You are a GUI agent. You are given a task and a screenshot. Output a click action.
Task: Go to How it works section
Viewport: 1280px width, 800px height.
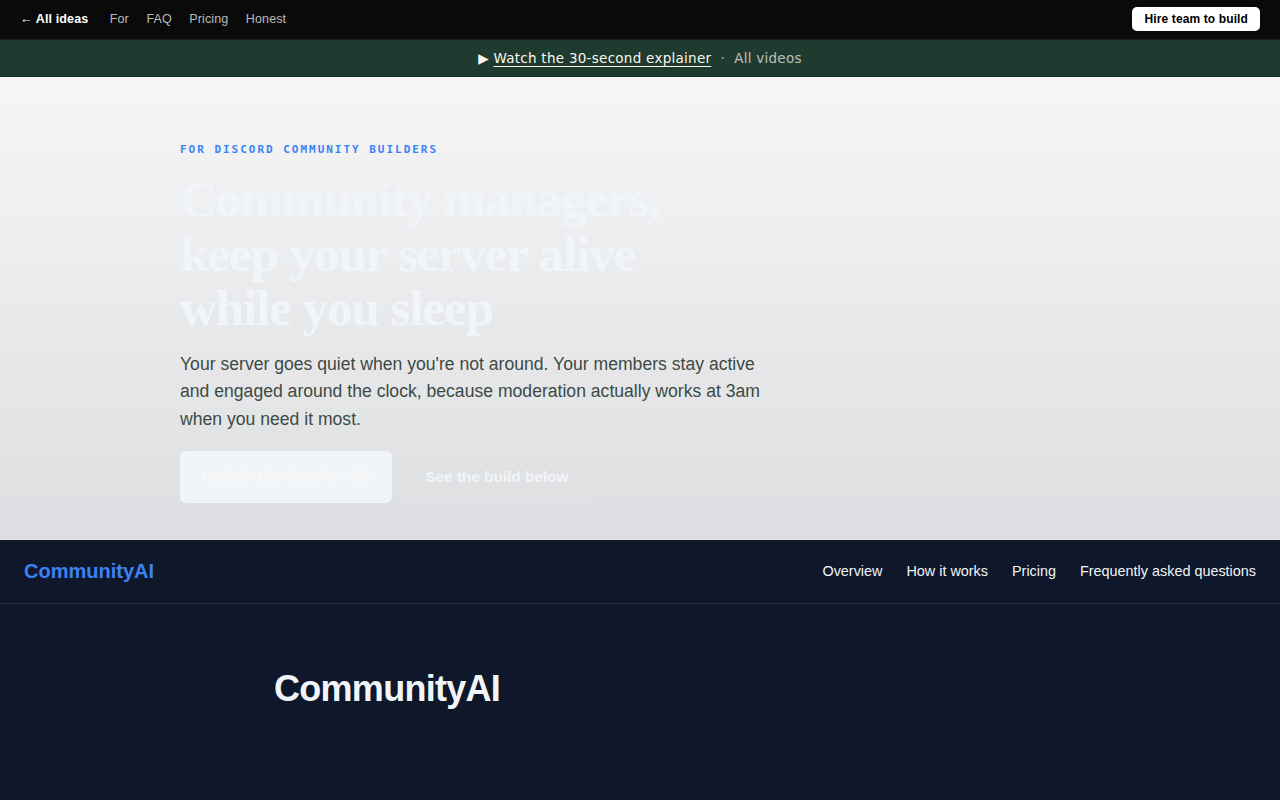(947, 571)
